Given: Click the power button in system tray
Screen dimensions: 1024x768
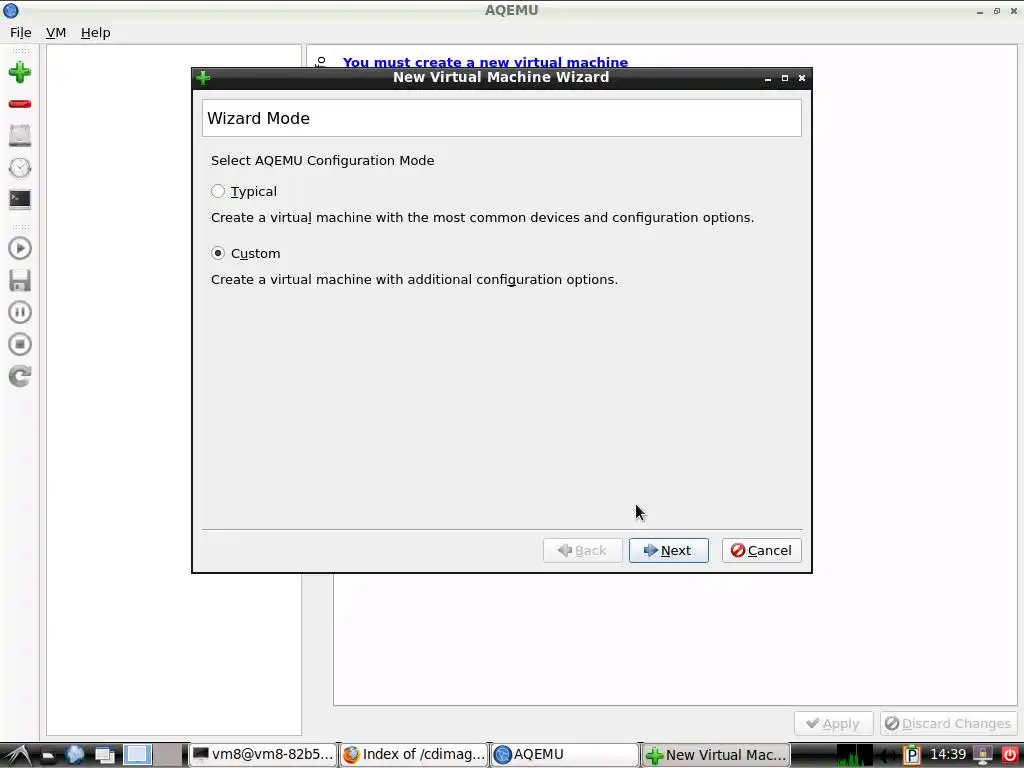Looking at the screenshot, I should pyautogui.click(x=1010, y=755).
